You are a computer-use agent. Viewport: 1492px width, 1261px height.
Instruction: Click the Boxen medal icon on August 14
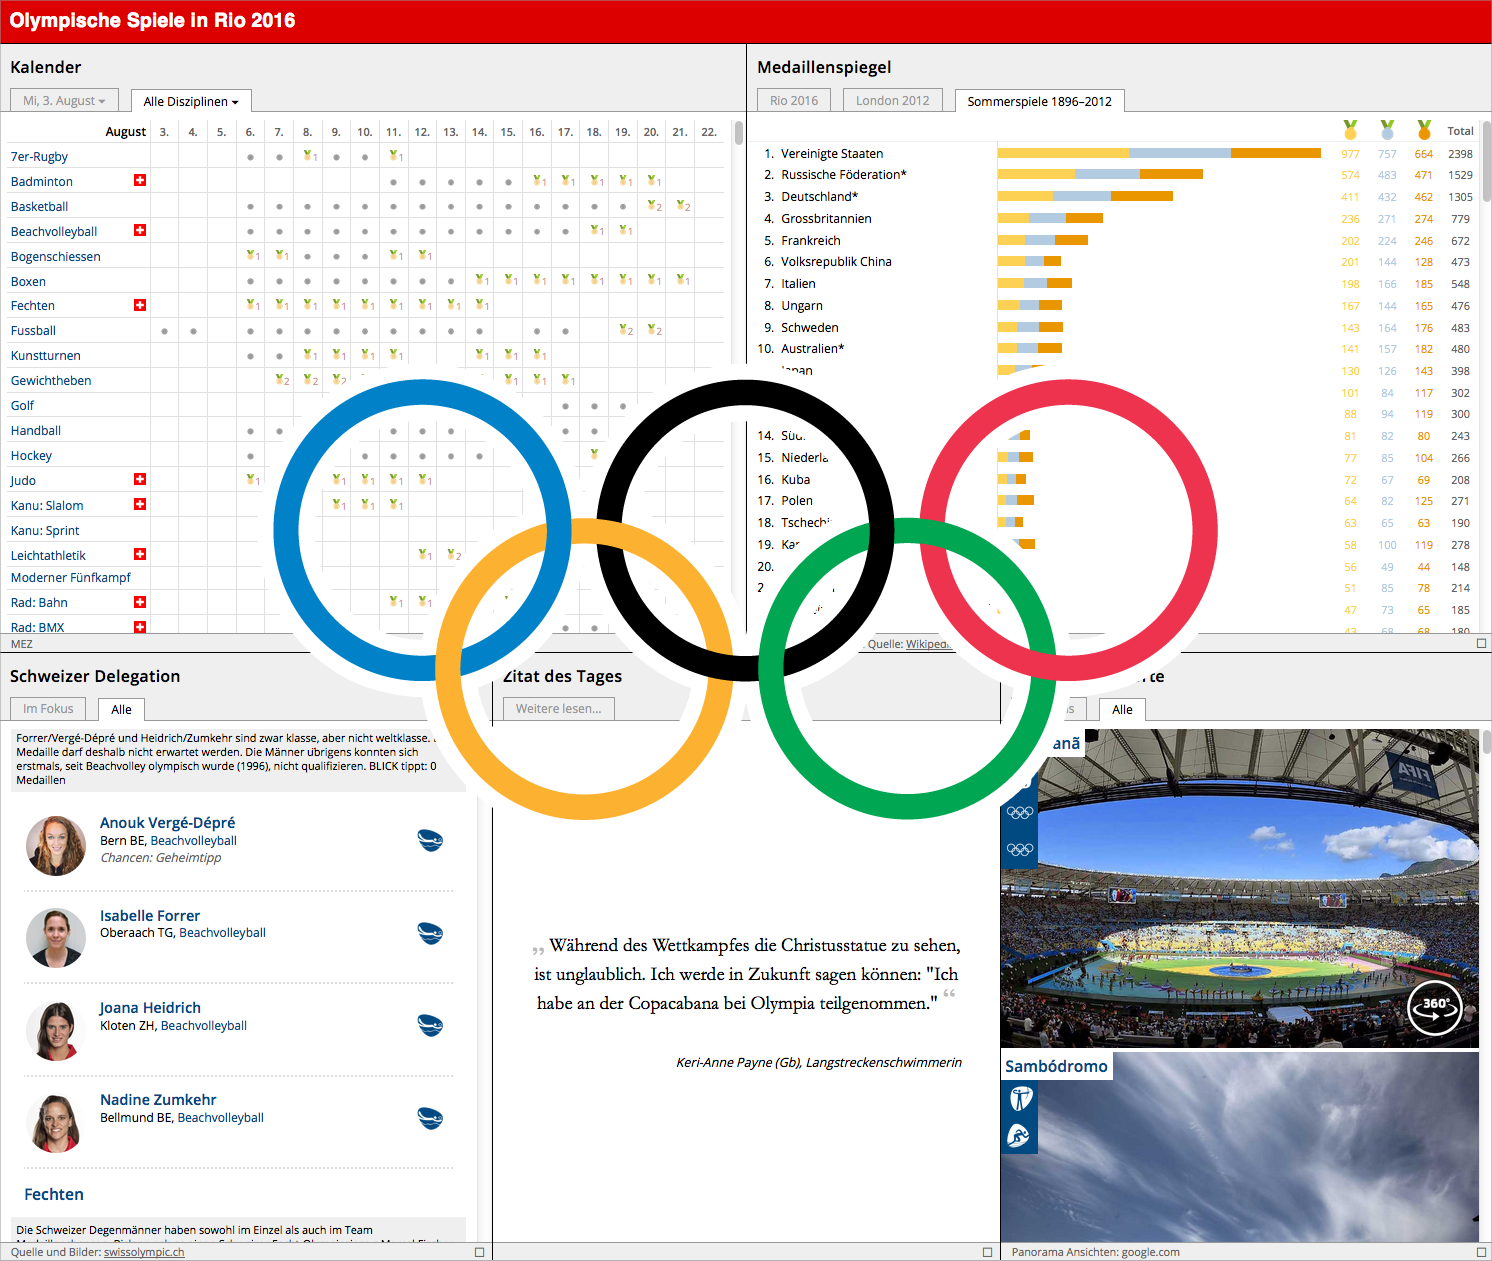pyautogui.click(x=481, y=281)
